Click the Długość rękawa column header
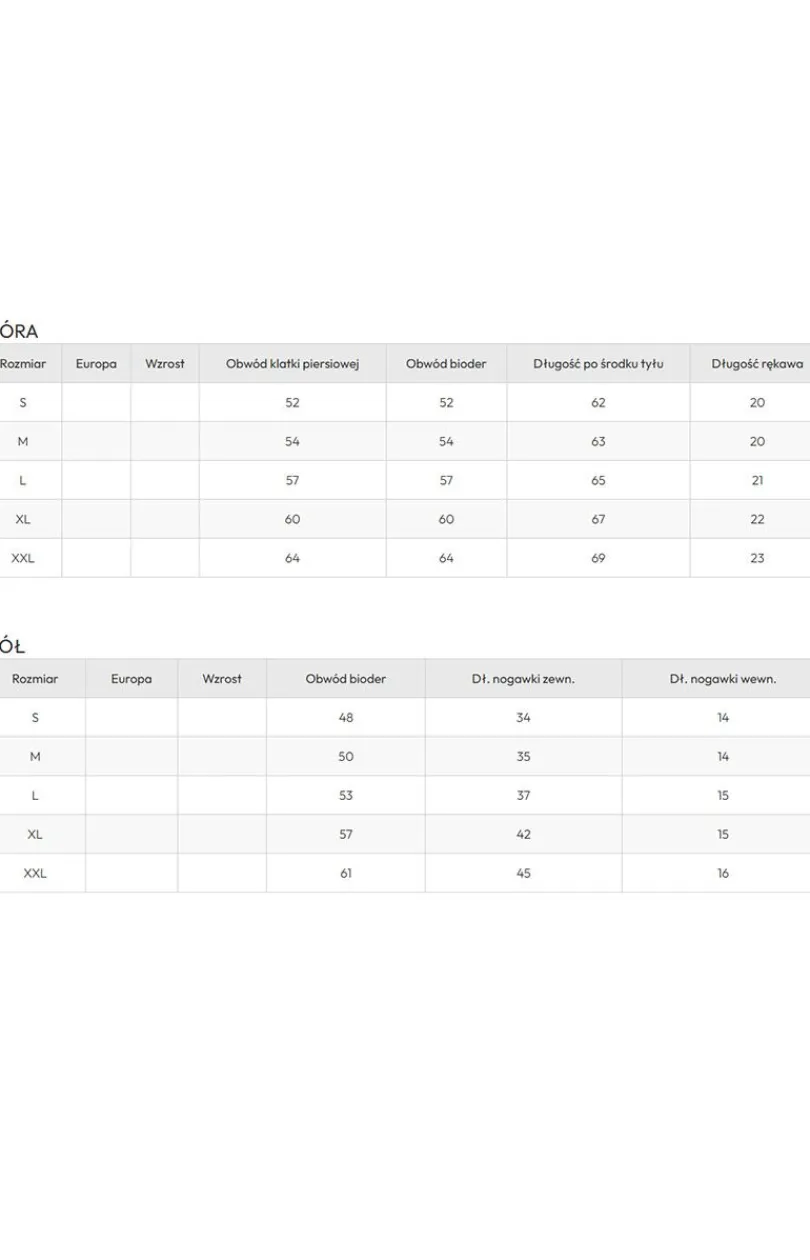Viewport: 810px width, 1260px height. [x=757, y=364]
